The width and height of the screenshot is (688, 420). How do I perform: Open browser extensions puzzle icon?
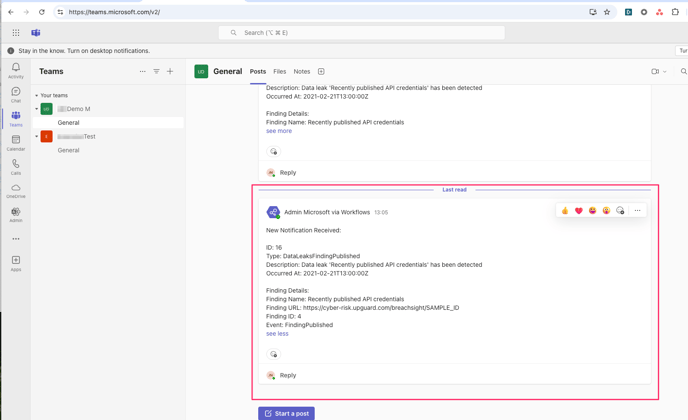point(675,12)
